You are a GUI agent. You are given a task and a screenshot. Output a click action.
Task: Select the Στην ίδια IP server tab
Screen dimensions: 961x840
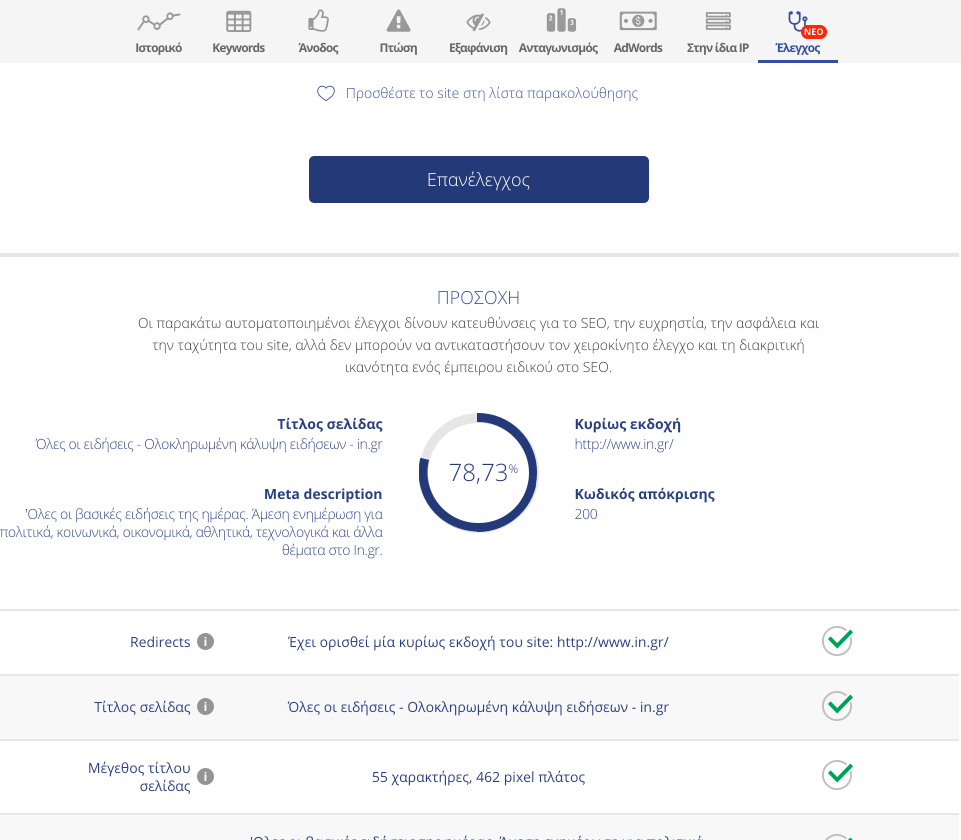[x=718, y=31]
